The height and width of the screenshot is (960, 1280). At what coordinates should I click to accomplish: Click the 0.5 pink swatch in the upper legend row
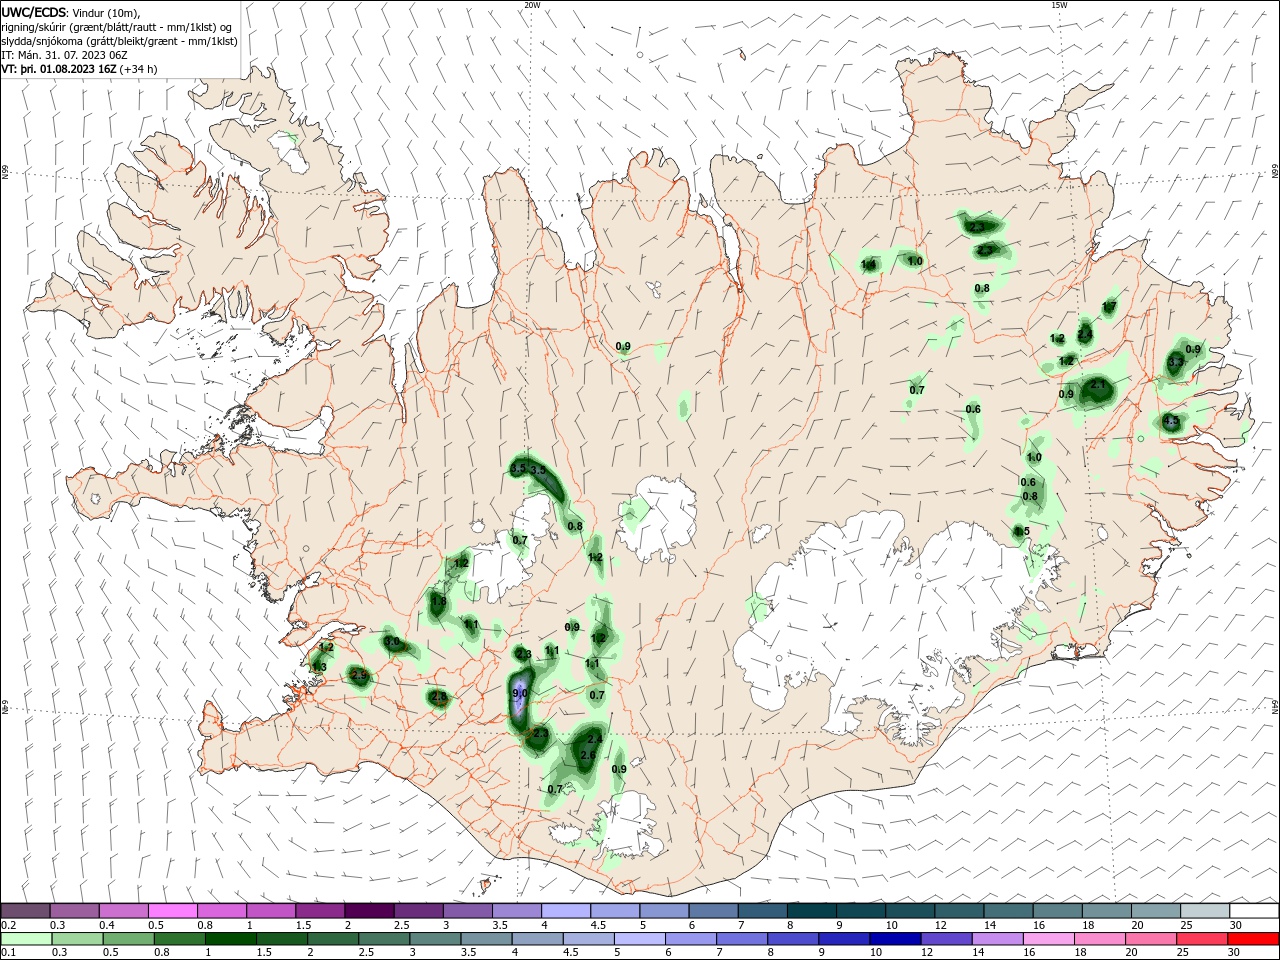(x=172, y=910)
